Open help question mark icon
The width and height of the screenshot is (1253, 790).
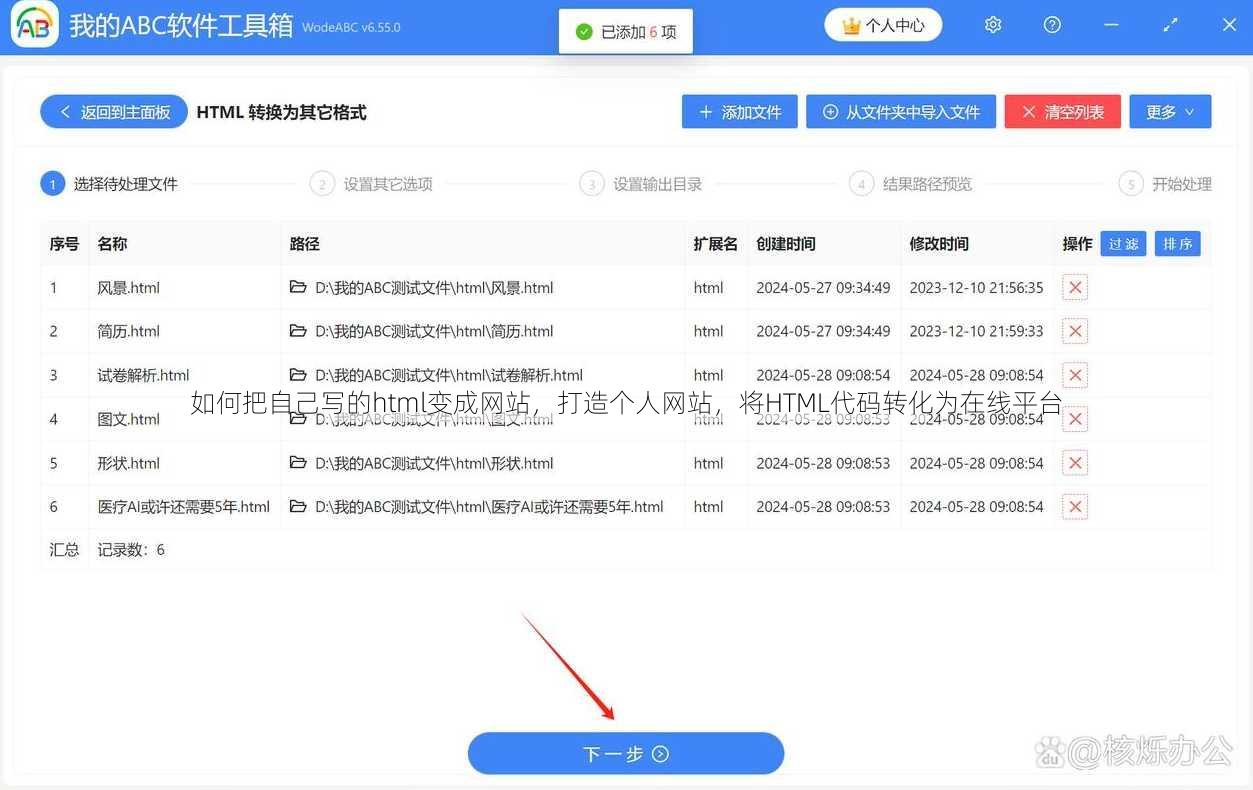point(1052,25)
